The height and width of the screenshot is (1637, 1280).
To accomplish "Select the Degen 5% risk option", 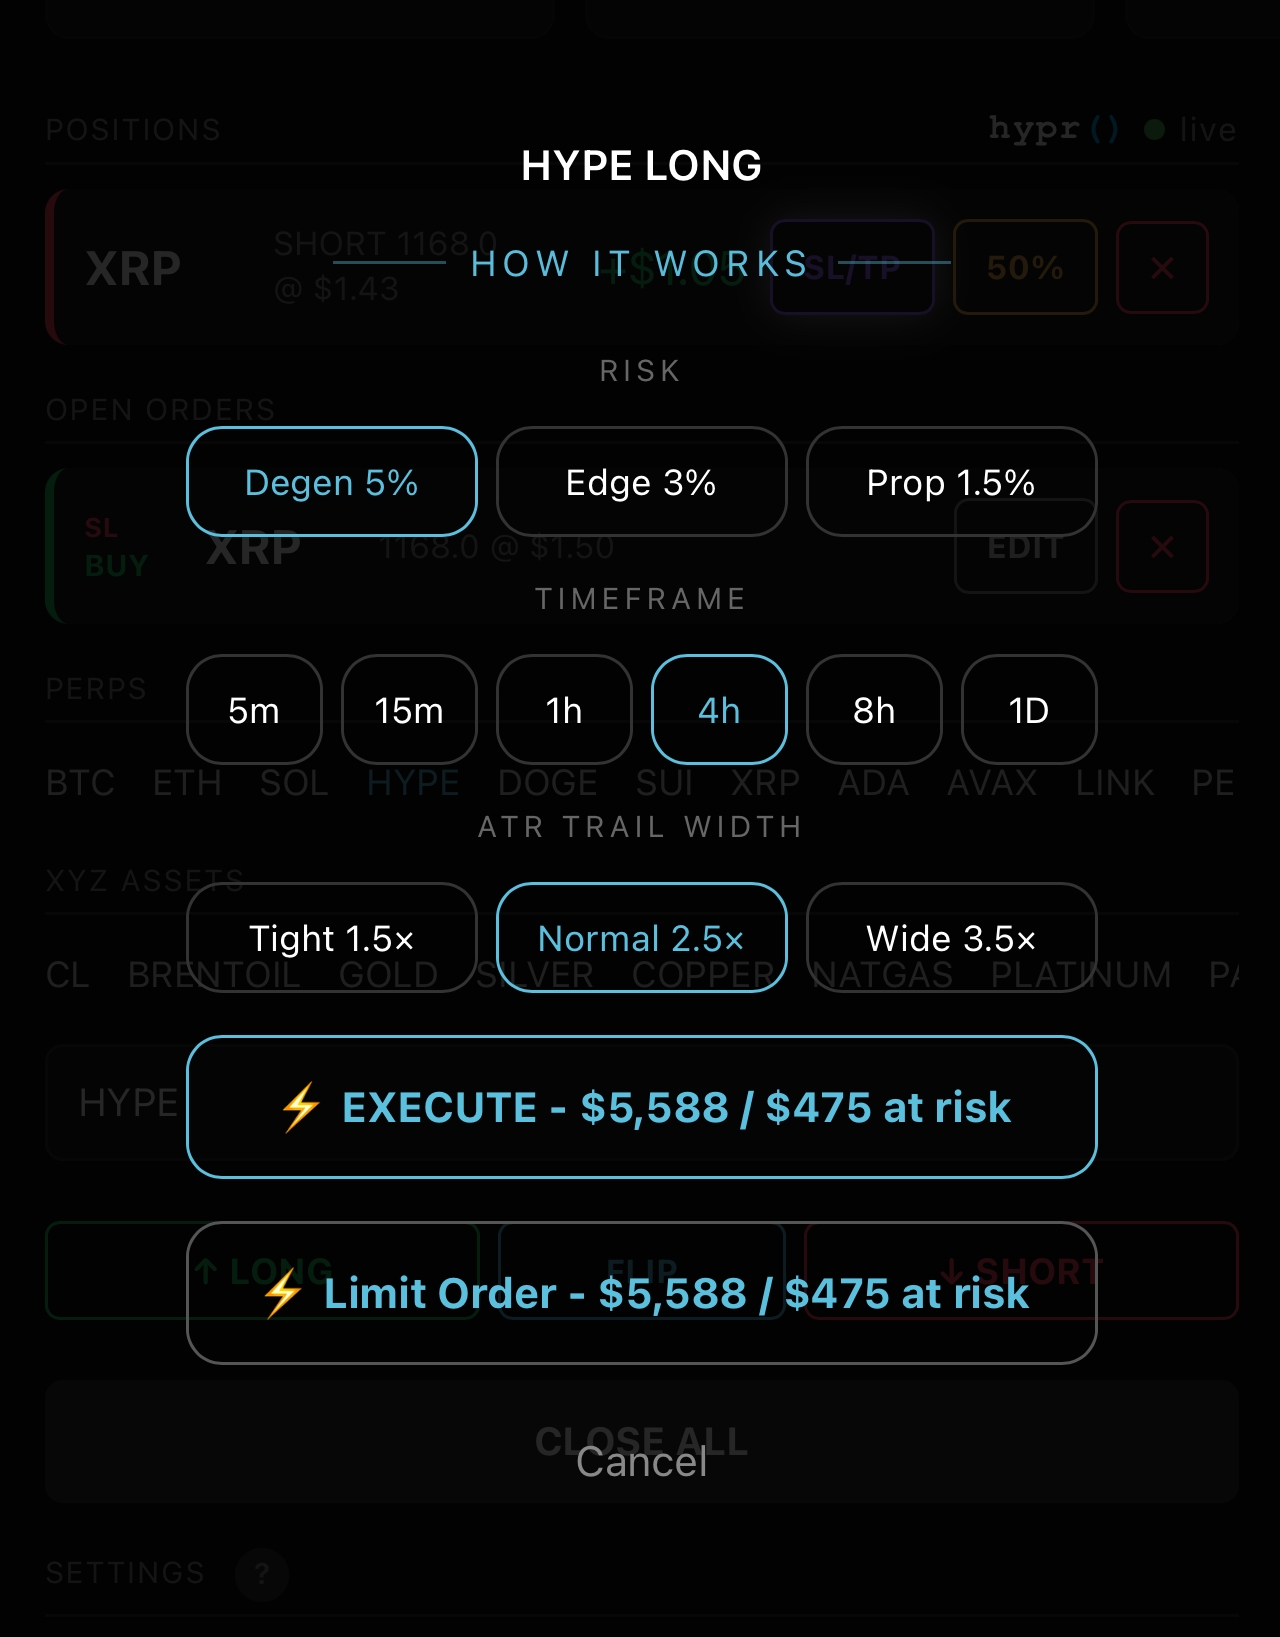I will pos(331,482).
